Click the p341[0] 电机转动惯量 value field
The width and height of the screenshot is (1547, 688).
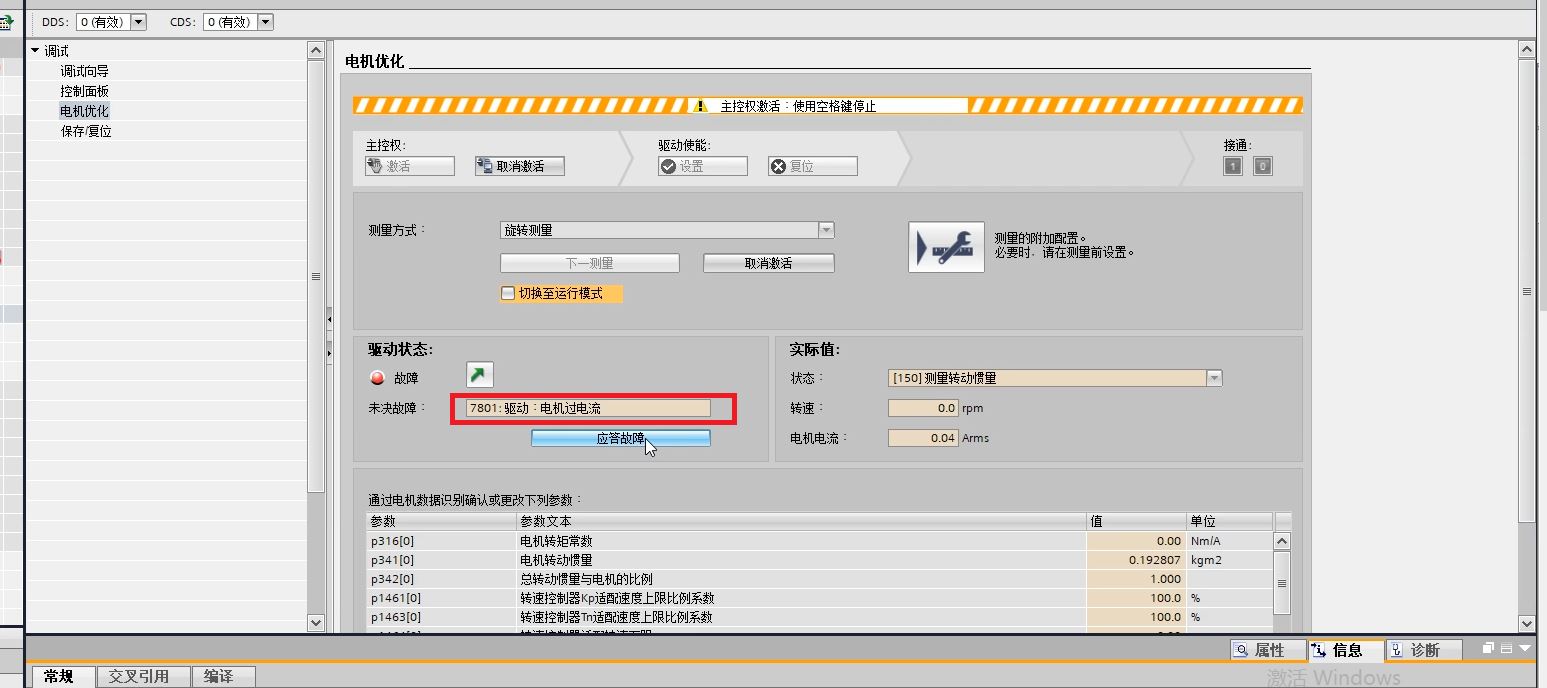[x=1134, y=560]
